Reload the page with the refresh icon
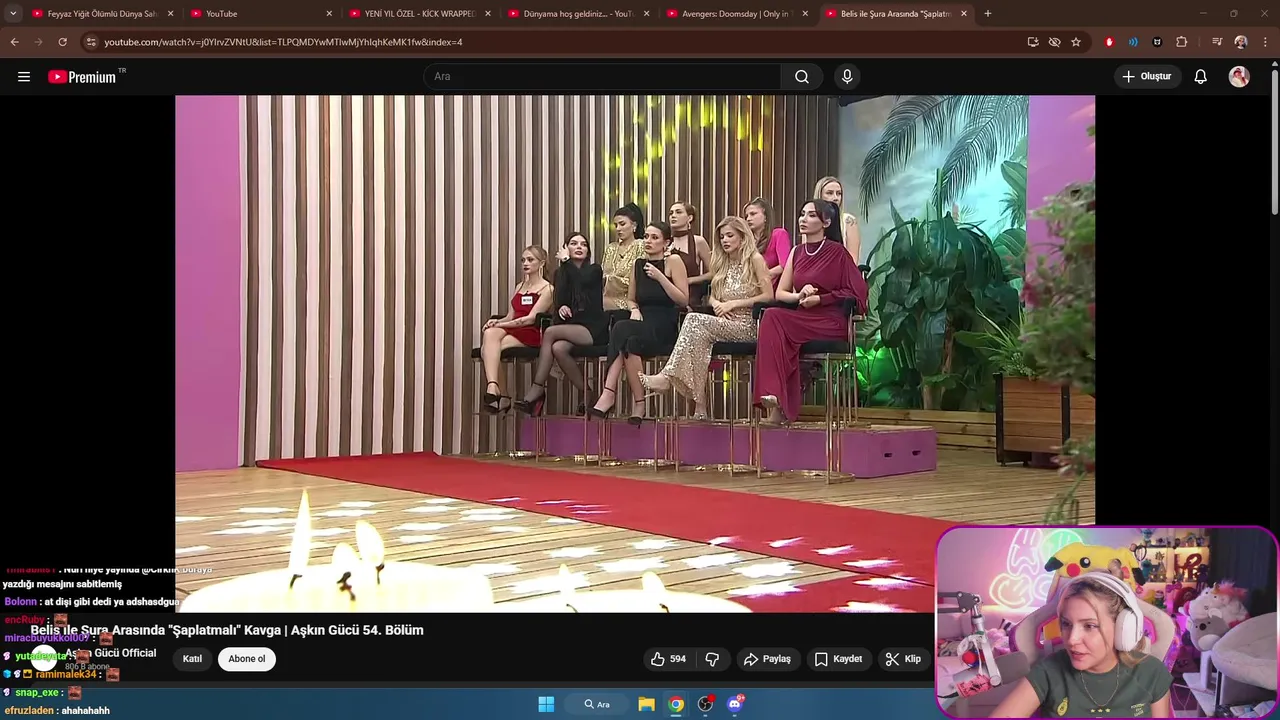The height and width of the screenshot is (720, 1280). point(62,42)
